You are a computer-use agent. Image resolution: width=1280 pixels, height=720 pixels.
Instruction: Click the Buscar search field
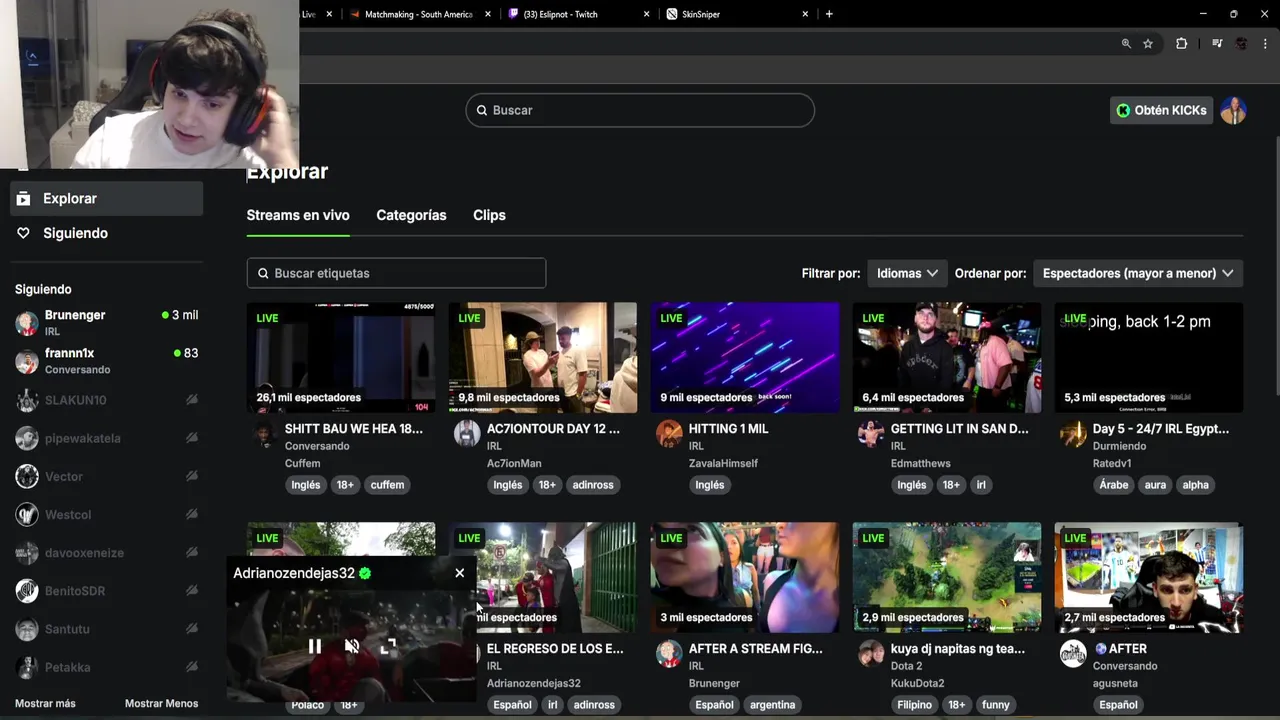click(x=640, y=110)
